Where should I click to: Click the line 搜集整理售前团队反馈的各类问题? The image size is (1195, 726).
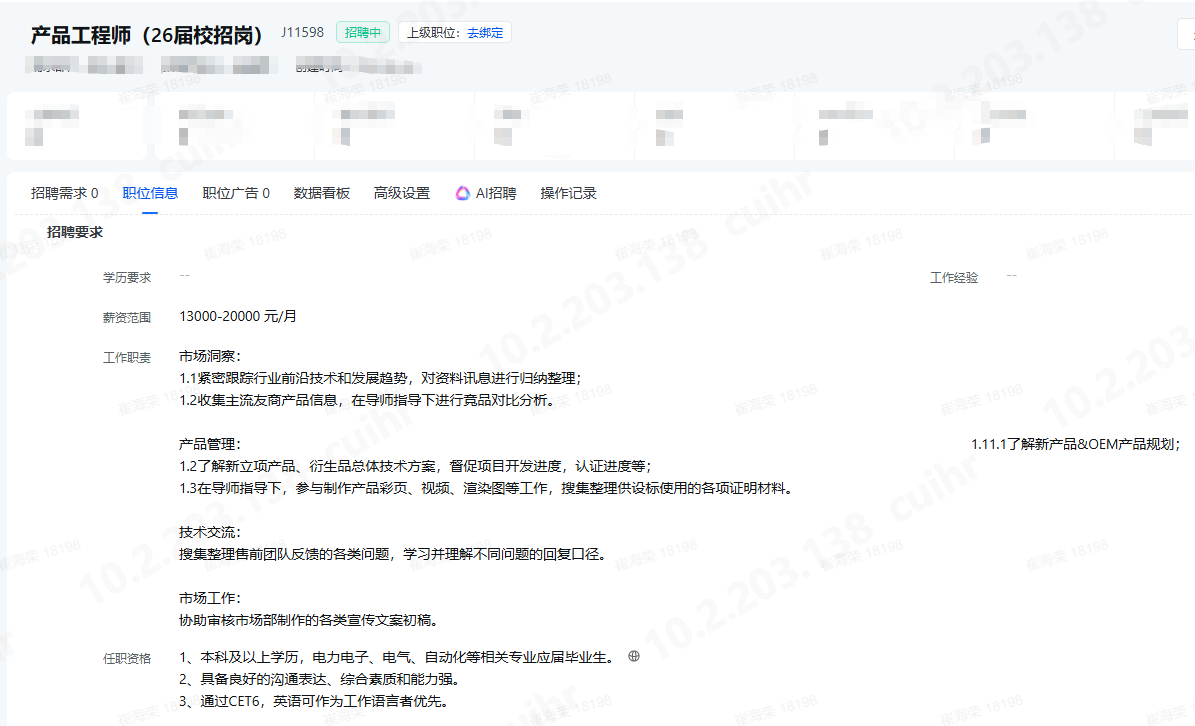392,554
